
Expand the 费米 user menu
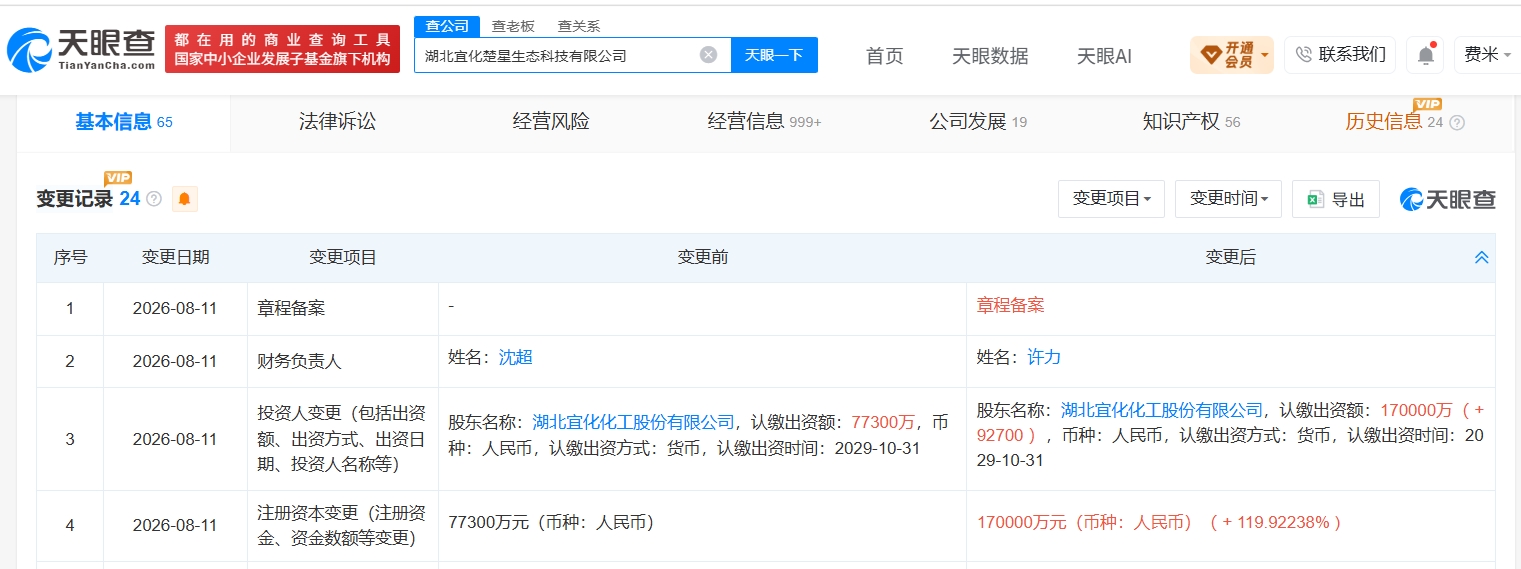click(1488, 55)
